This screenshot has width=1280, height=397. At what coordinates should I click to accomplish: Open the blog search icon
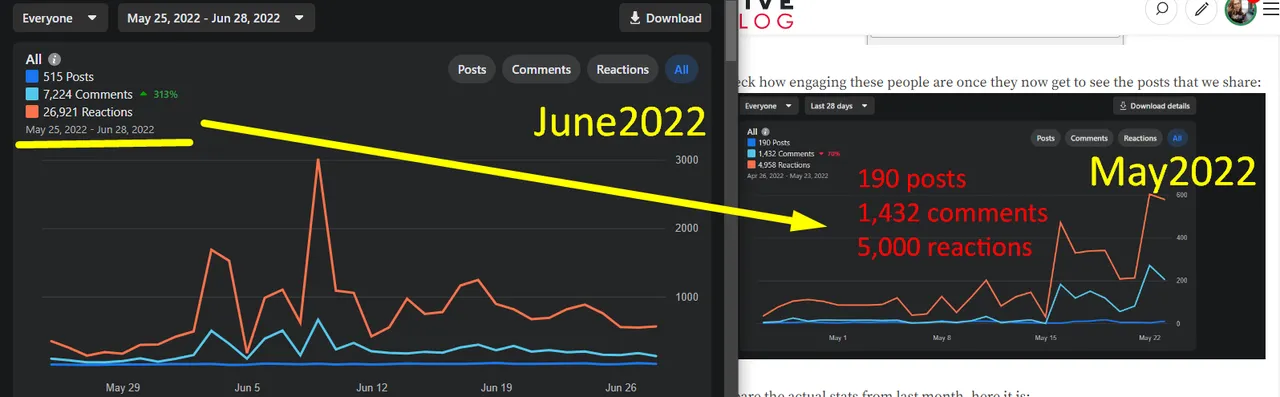coord(1161,10)
